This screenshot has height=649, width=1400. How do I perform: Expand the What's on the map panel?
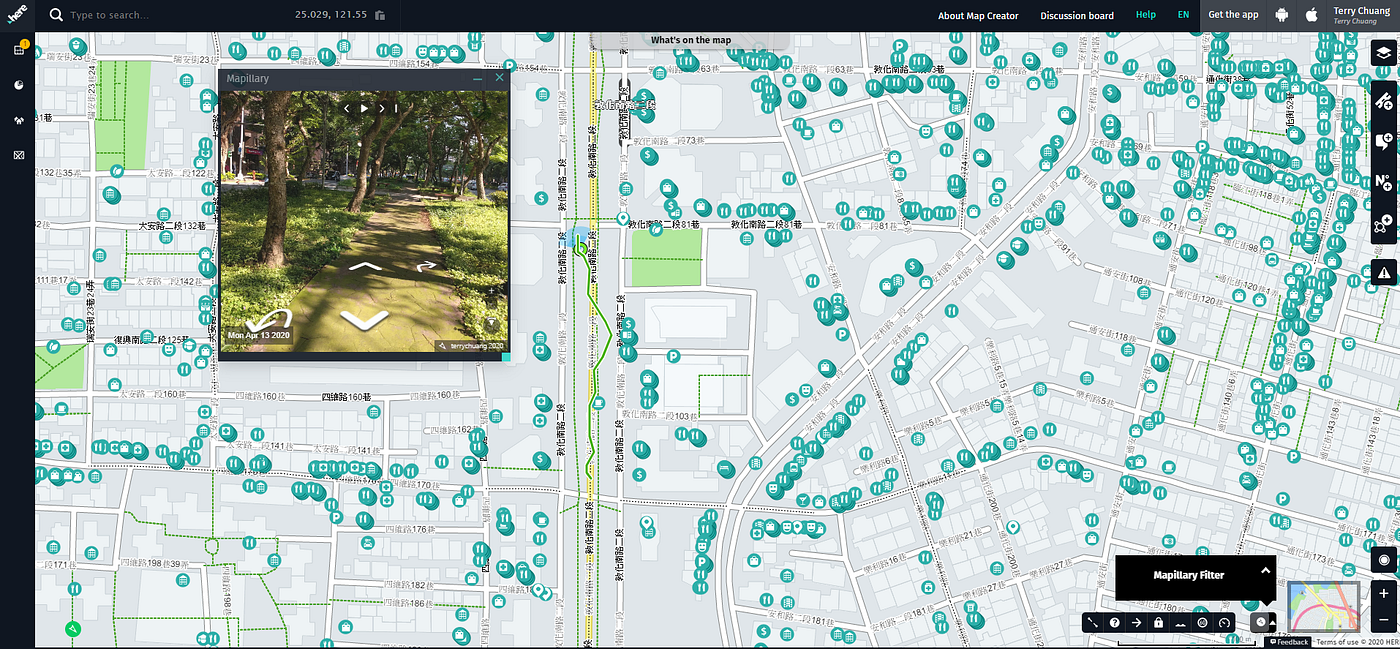[691, 40]
